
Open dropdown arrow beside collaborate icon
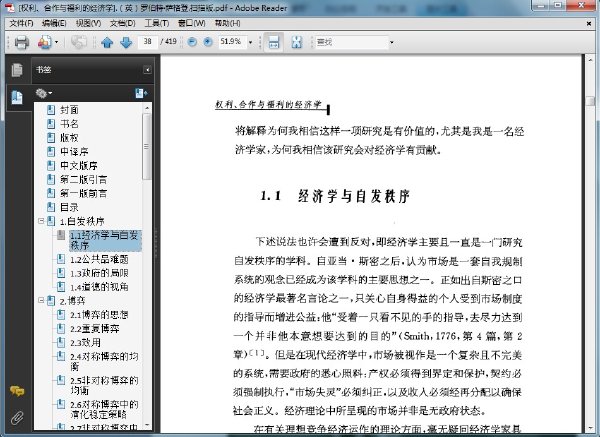(x=57, y=42)
